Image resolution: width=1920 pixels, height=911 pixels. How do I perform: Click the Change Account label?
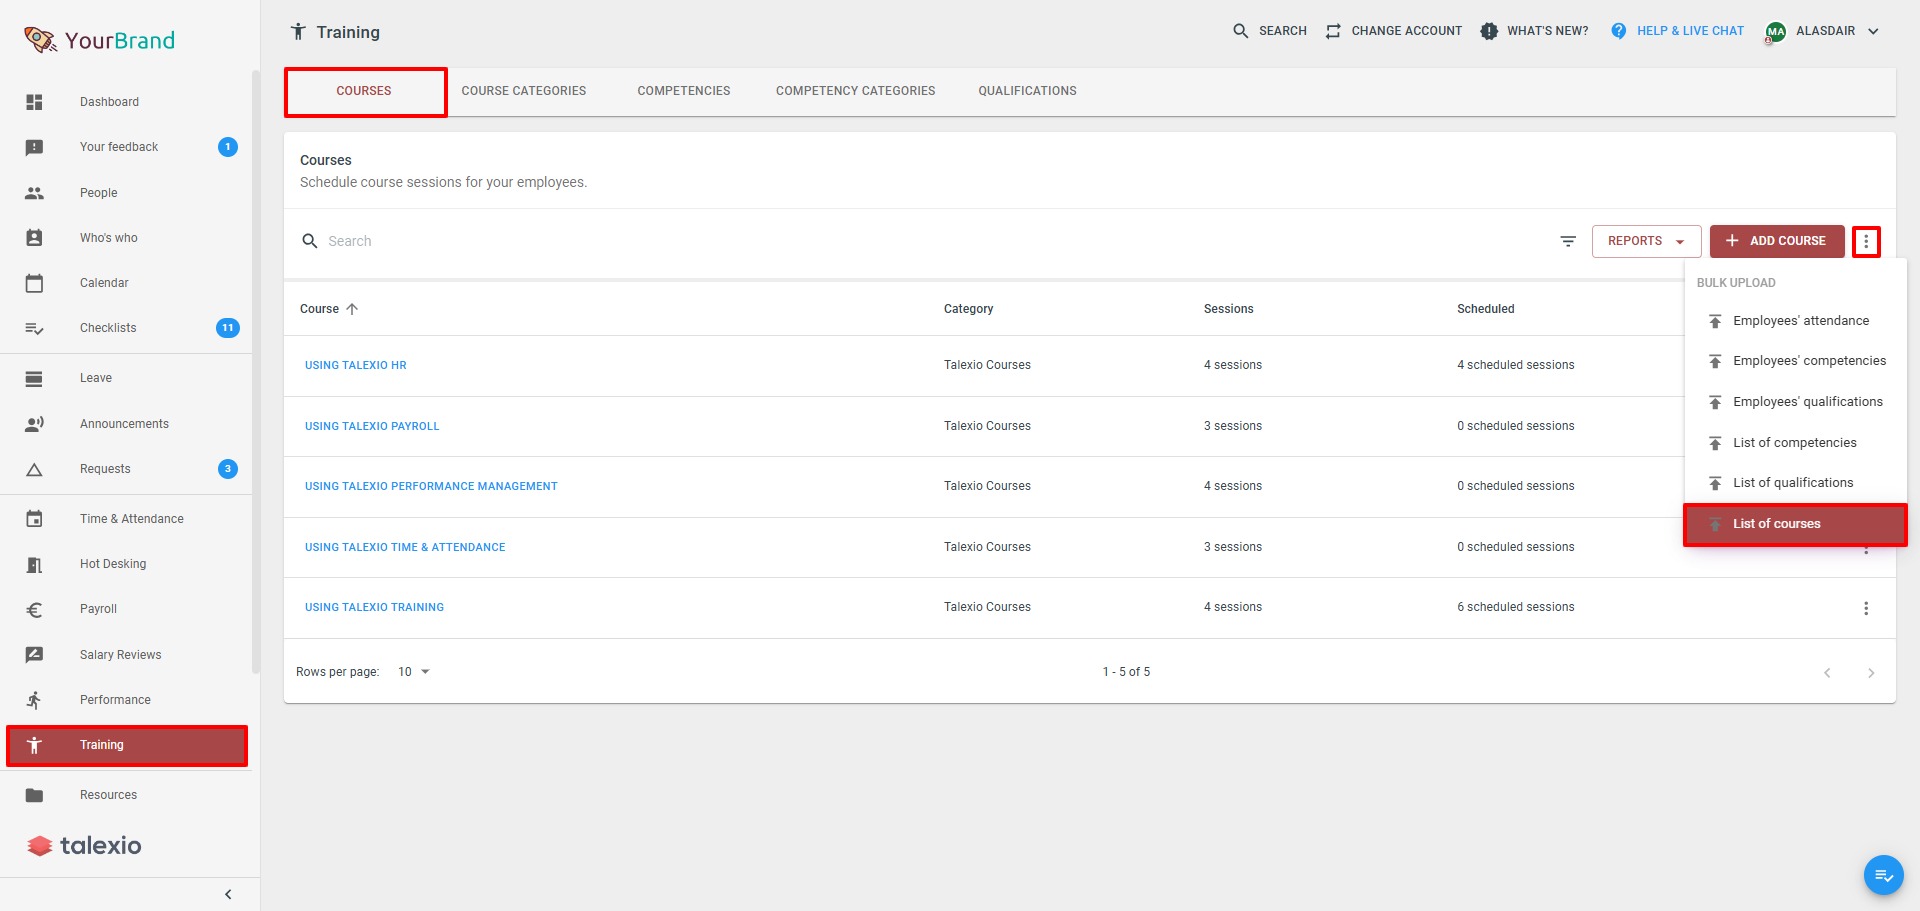pyautogui.click(x=1406, y=31)
